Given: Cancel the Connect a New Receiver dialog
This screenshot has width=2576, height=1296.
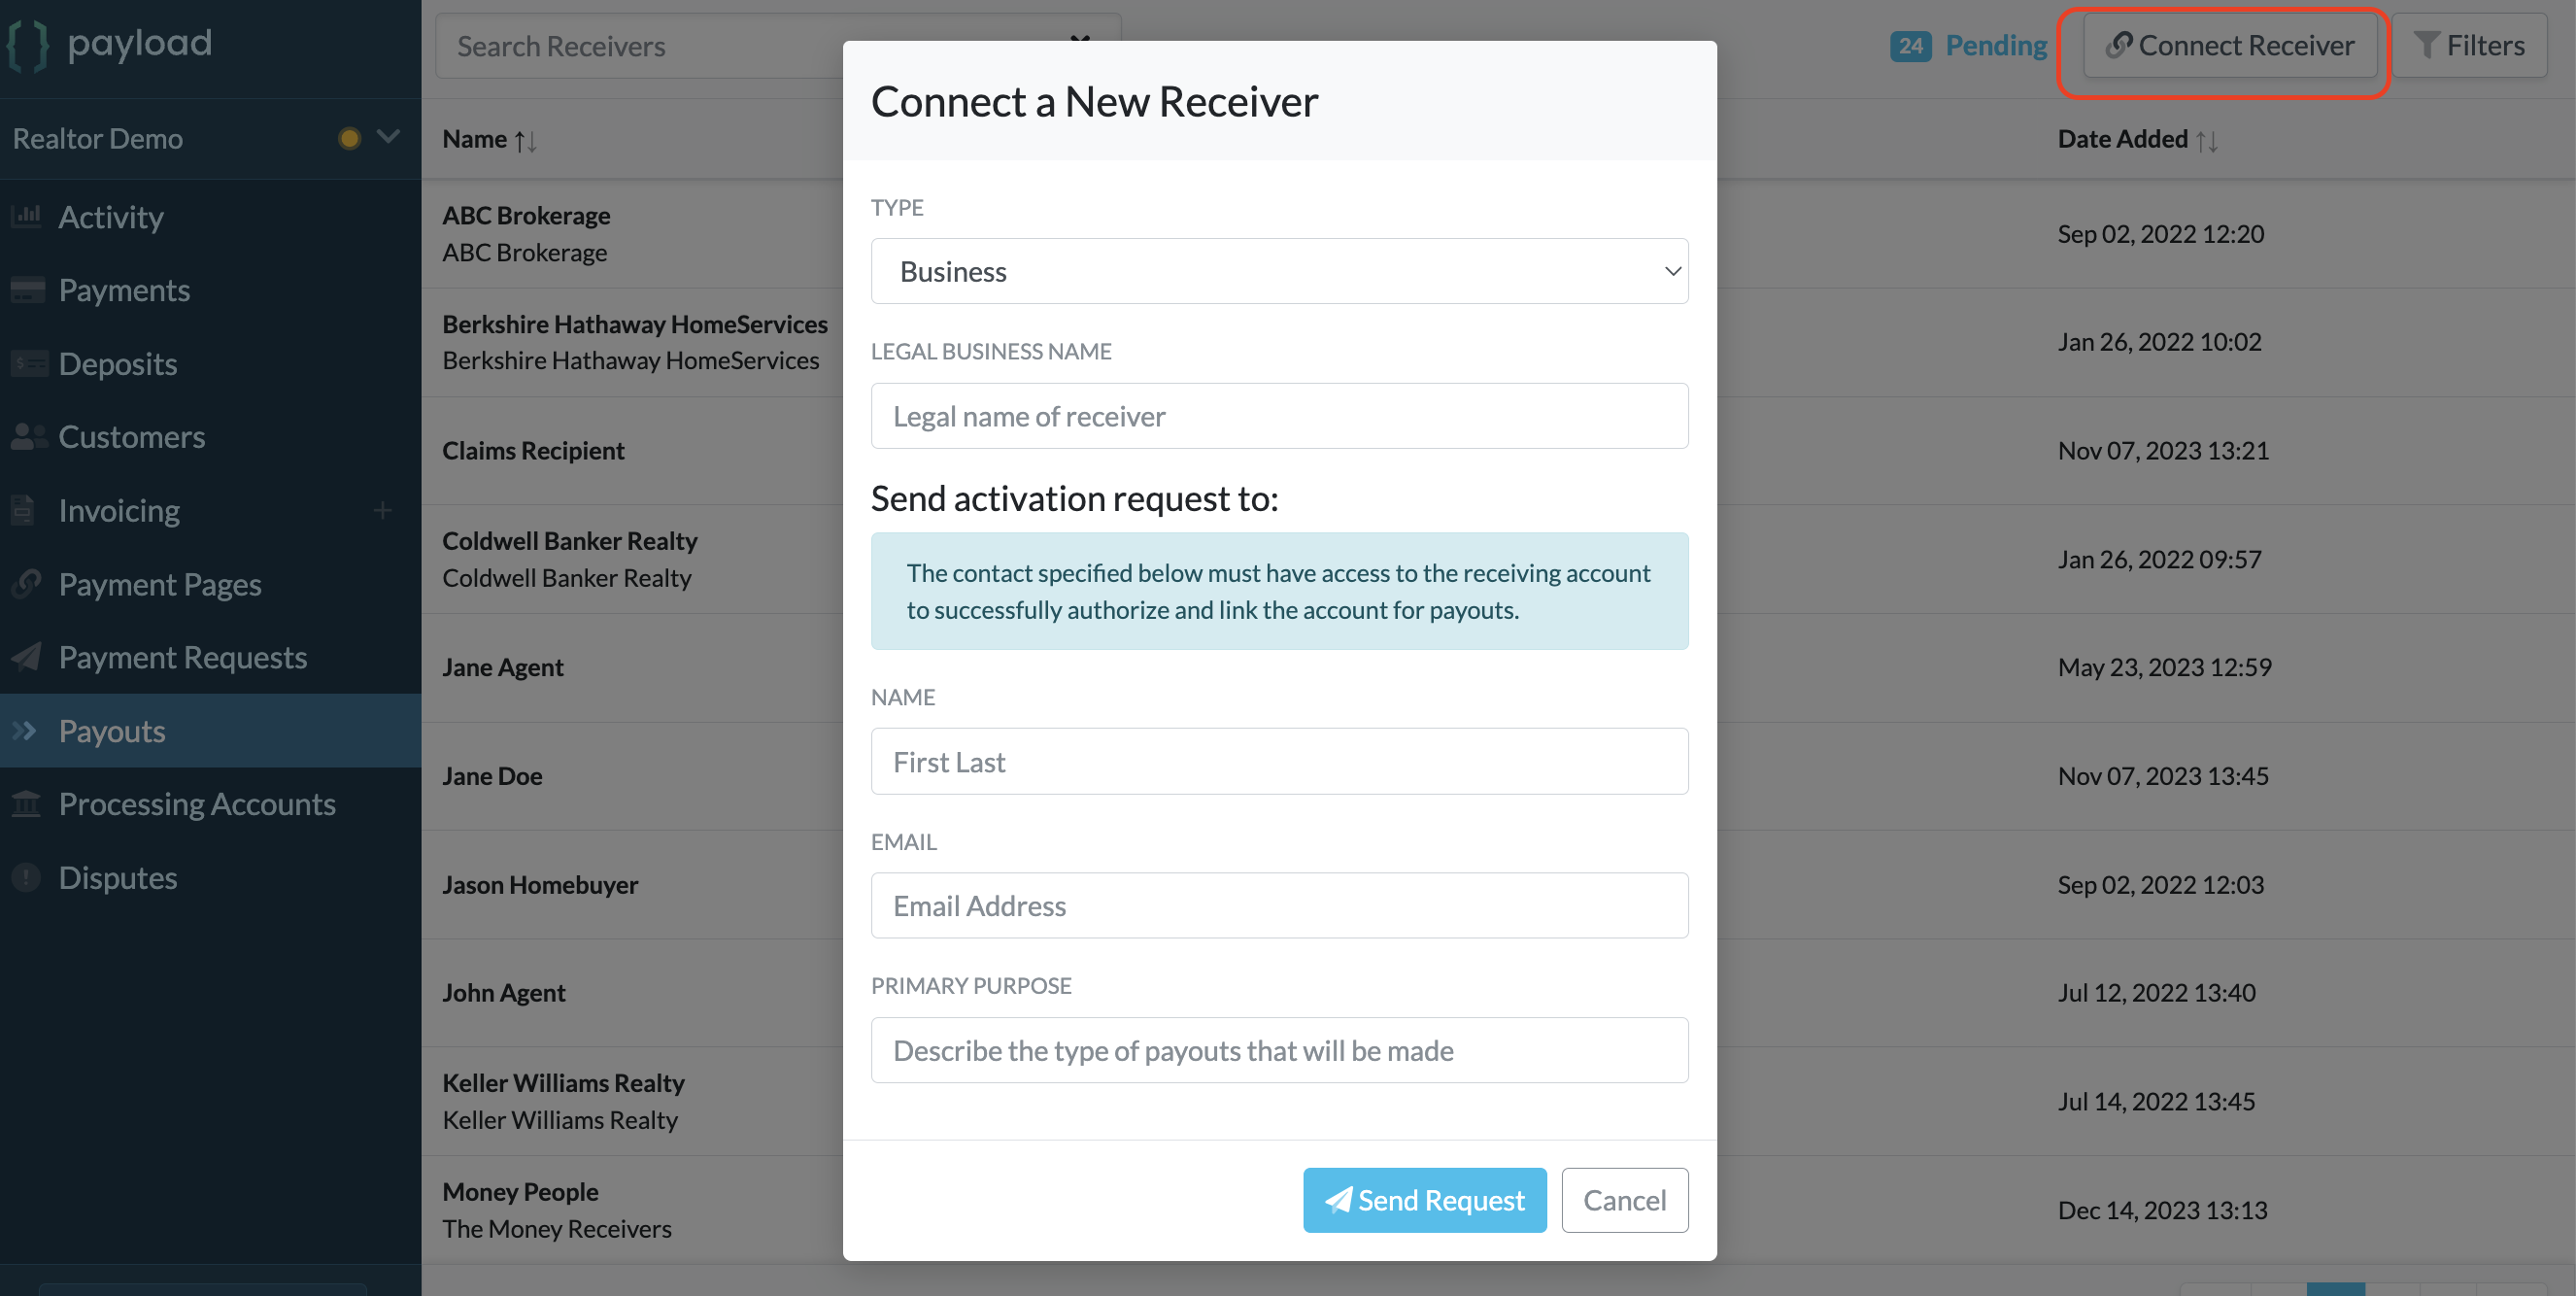Looking at the screenshot, I should pos(1624,1200).
